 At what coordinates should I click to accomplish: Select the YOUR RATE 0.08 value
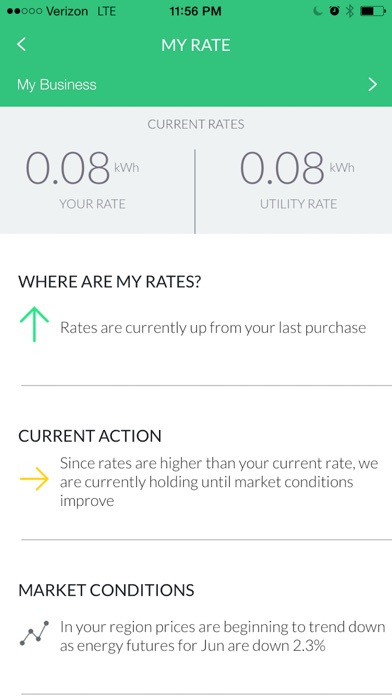(67, 169)
